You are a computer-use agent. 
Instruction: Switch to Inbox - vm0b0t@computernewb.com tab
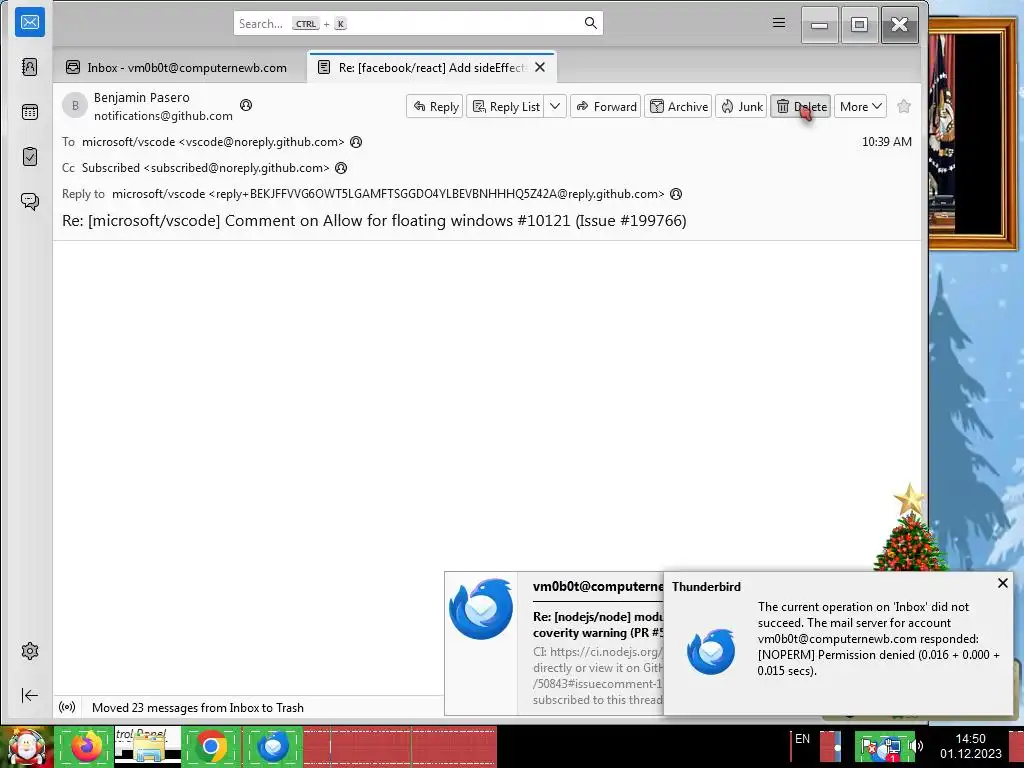click(x=177, y=68)
